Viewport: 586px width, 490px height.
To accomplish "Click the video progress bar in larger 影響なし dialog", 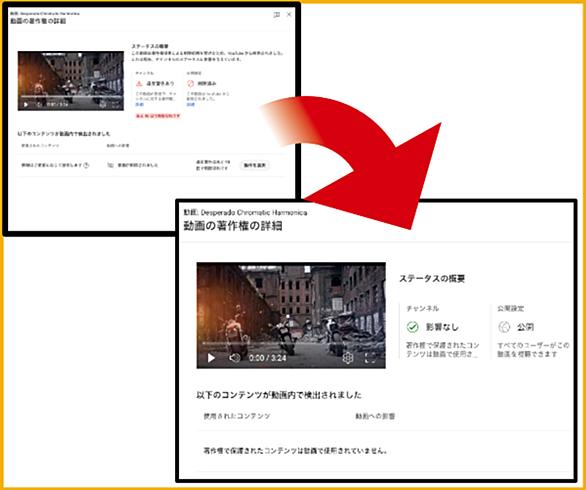I will click(291, 344).
